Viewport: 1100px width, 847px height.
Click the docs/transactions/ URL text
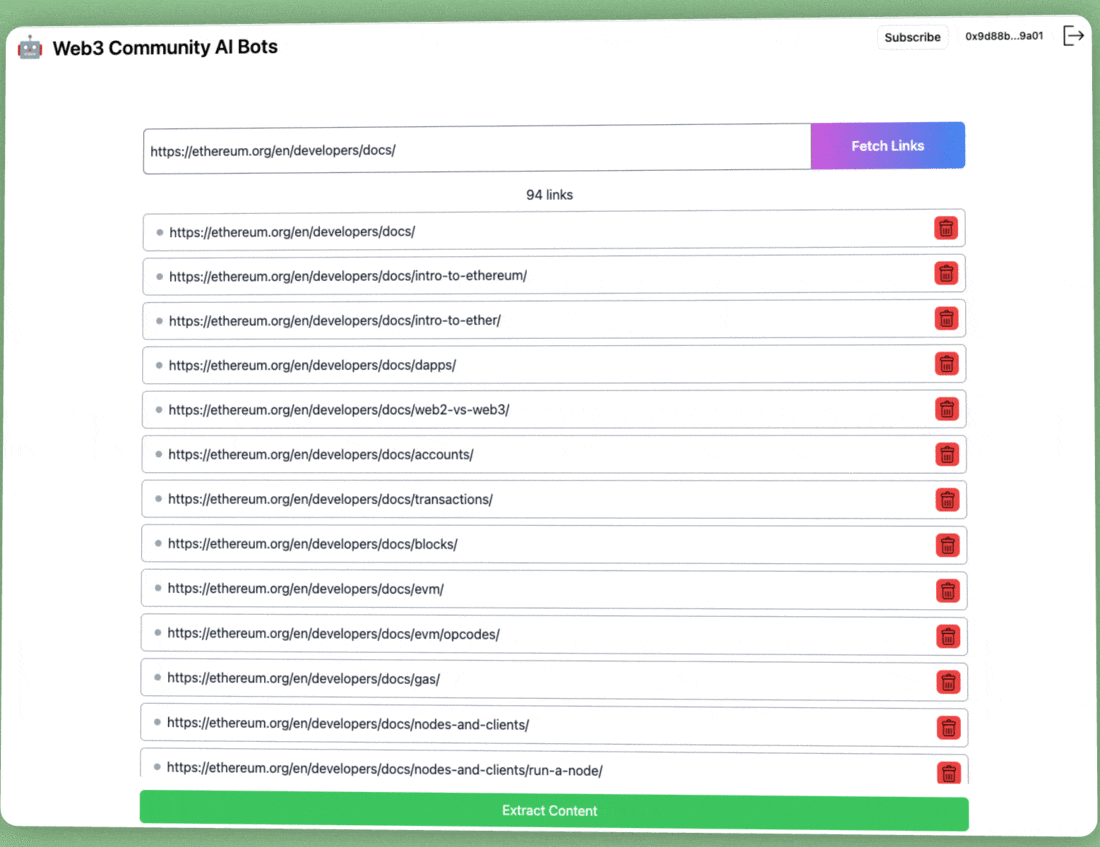(330, 499)
